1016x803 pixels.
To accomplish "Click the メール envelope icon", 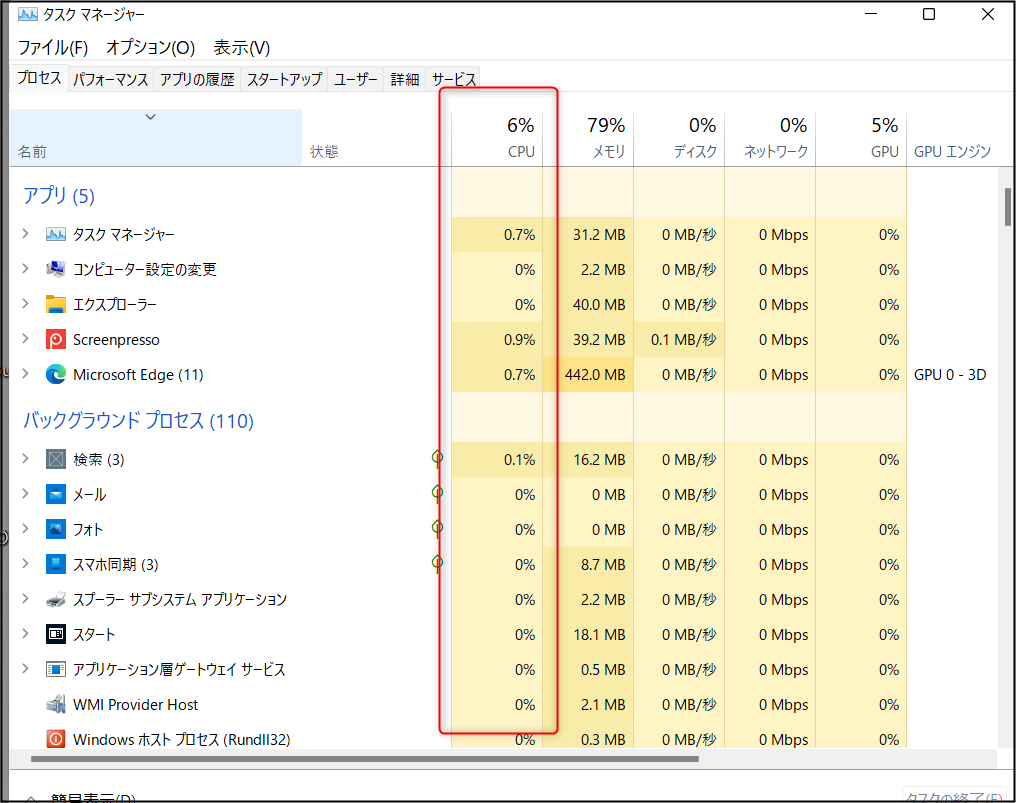I will tap(56, 495).
